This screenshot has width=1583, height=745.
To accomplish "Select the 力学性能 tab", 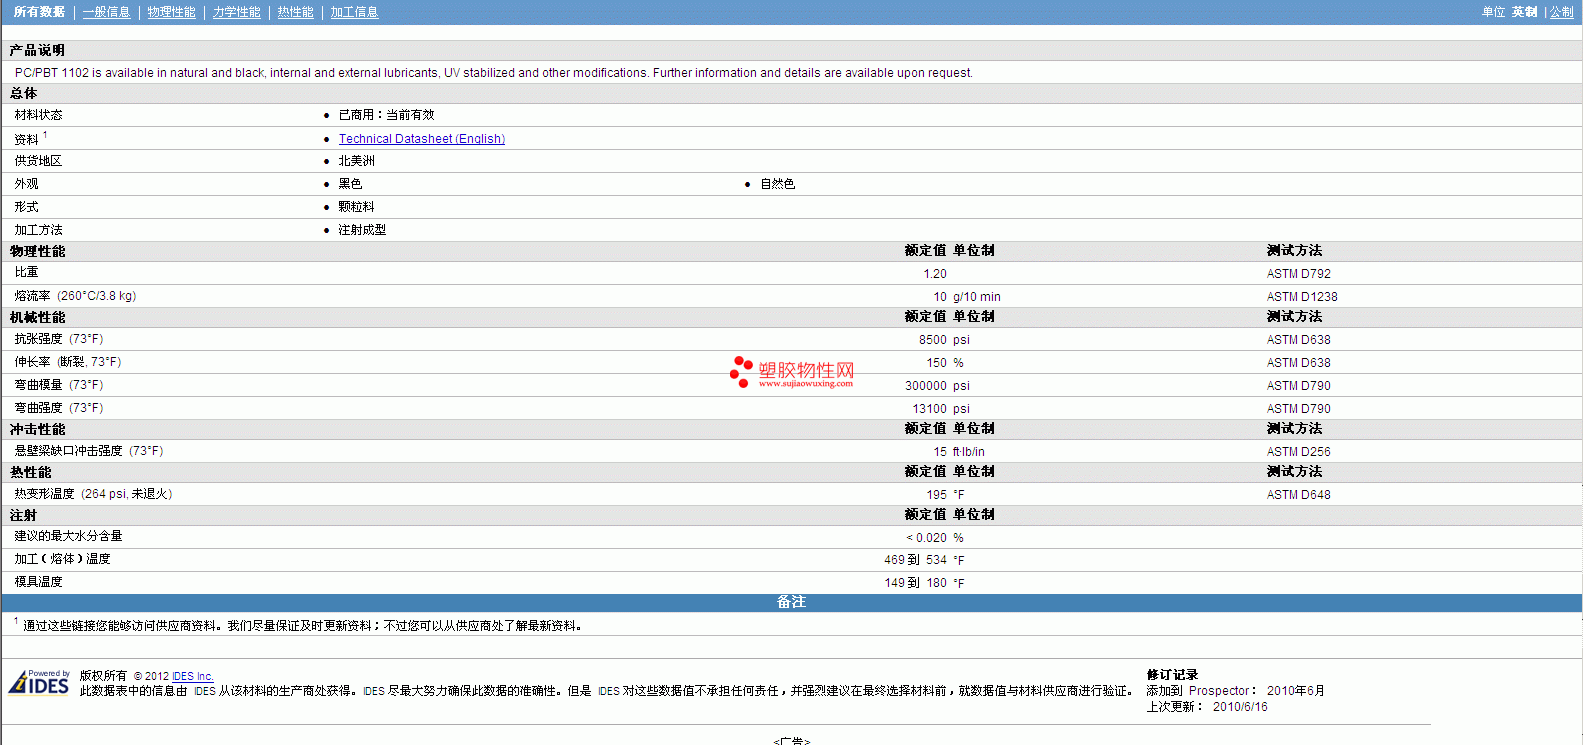I will 236,12.
